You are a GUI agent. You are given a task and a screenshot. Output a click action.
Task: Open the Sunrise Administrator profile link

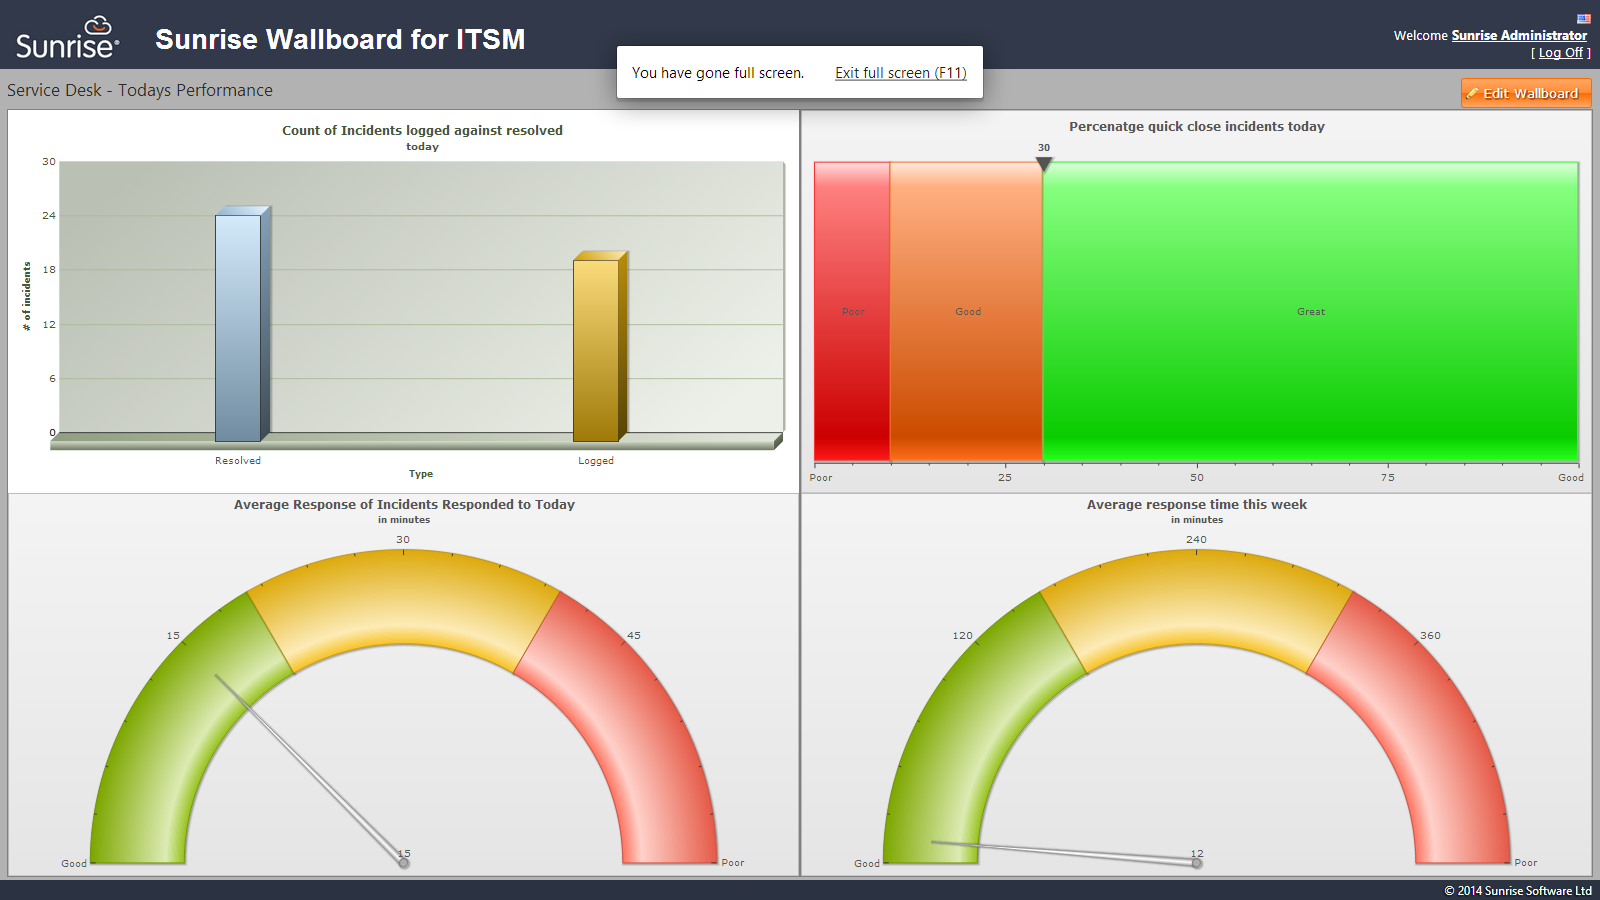click(1519, 35)
